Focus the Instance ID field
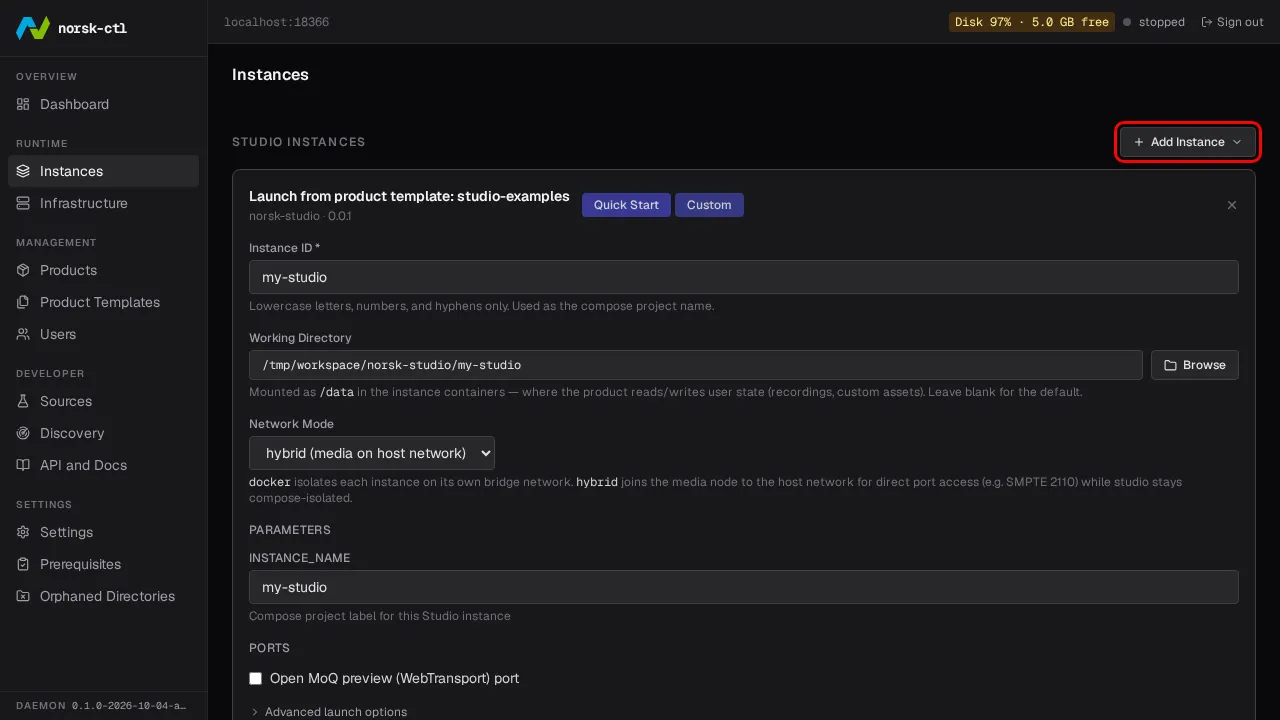The height and width of the screenshot is (720, 1280). 744,277
